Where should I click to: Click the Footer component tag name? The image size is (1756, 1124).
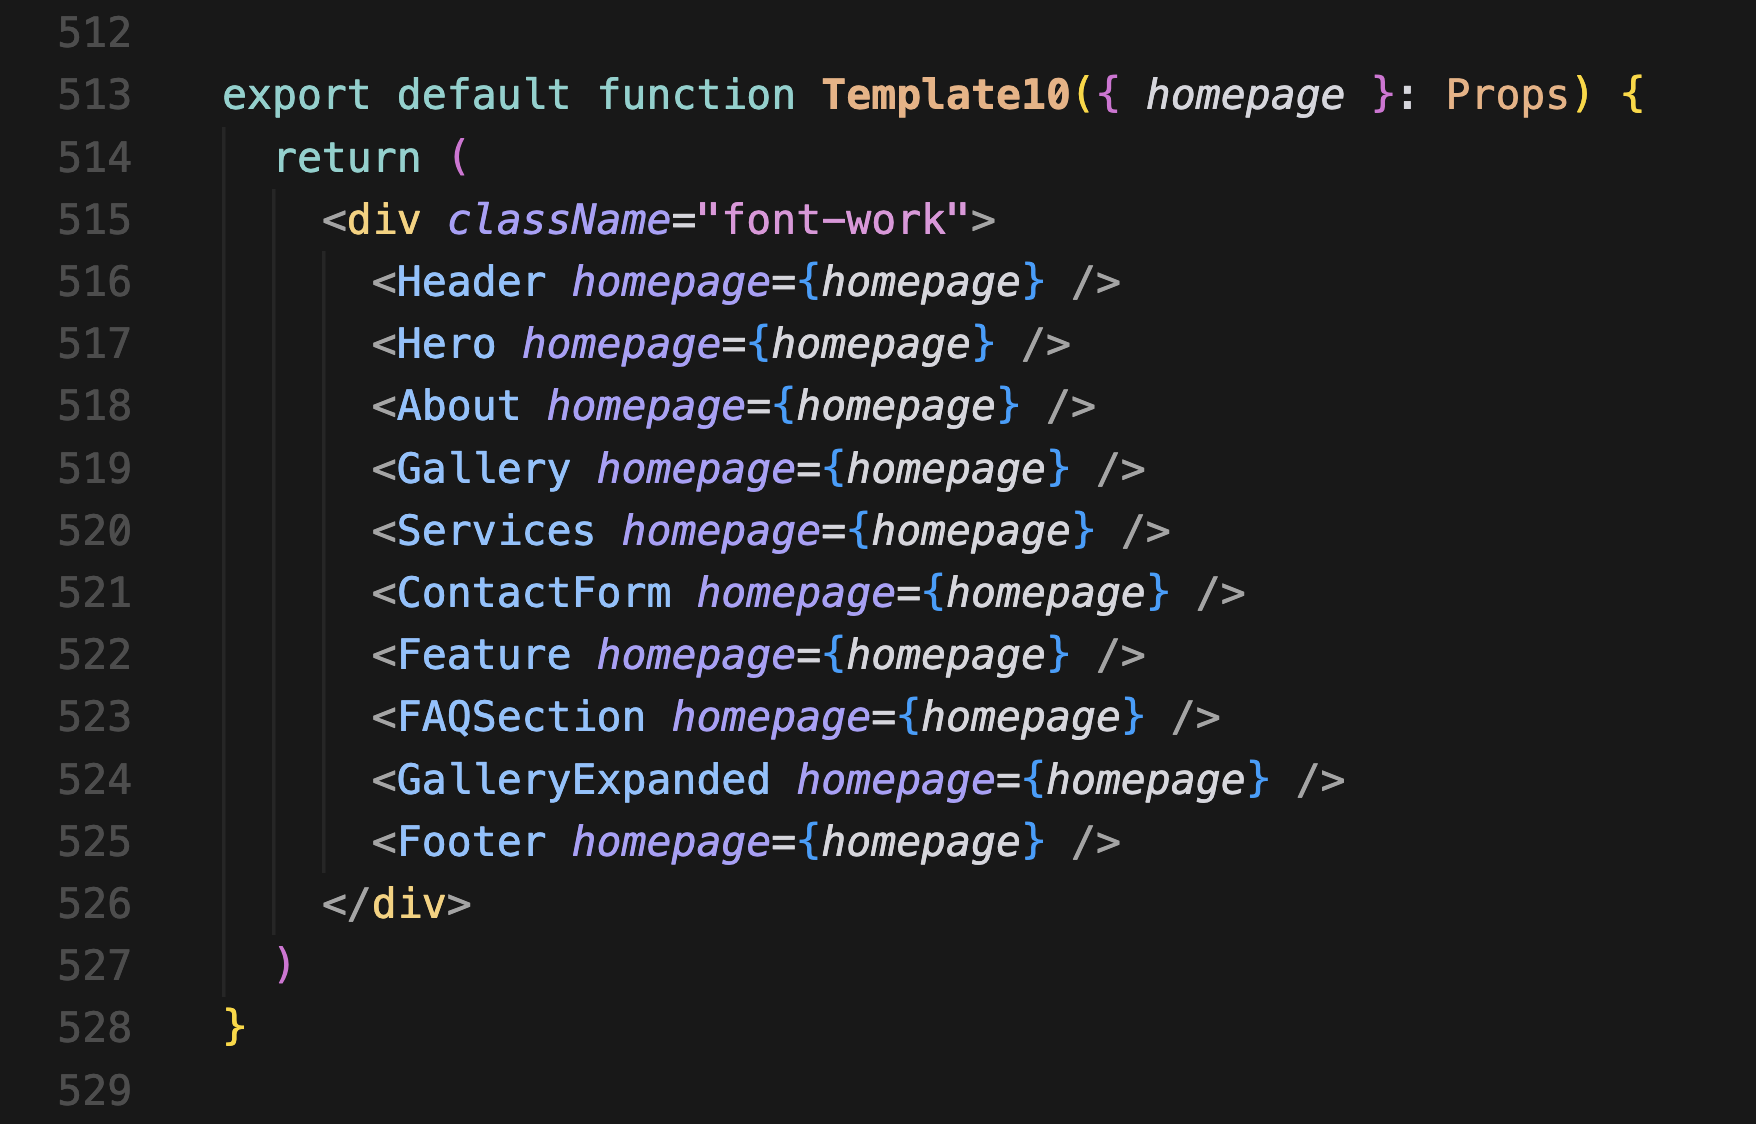coord(471,842)
